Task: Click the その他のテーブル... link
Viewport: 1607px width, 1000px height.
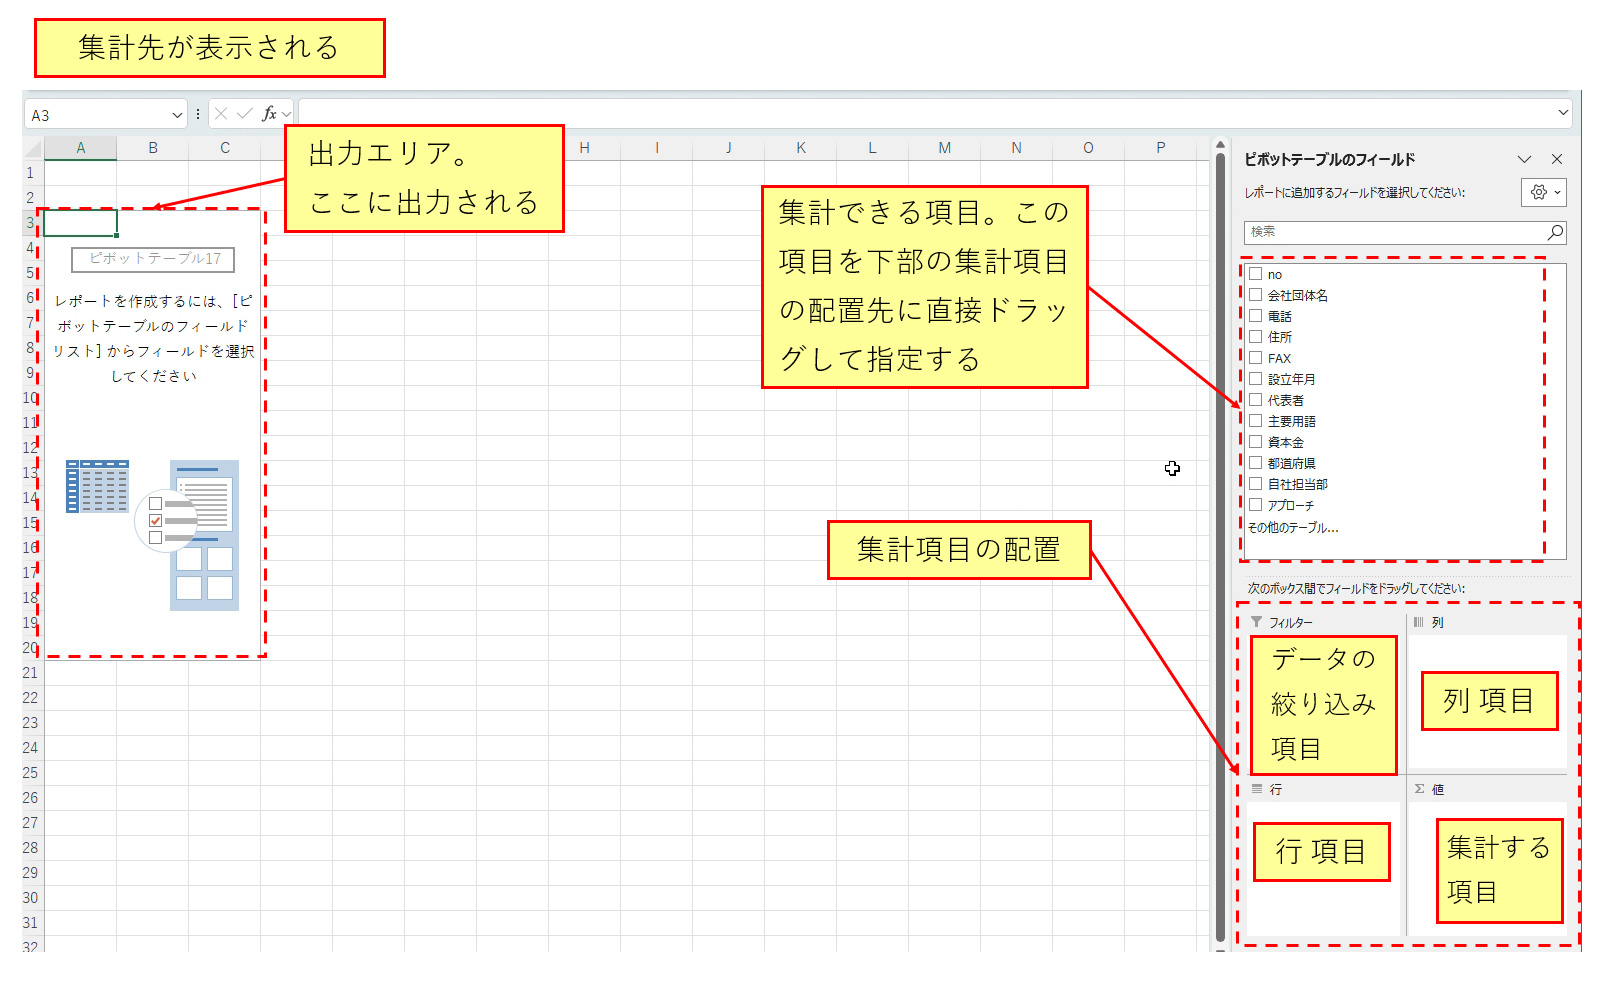Action: [x=1292, y=527]
